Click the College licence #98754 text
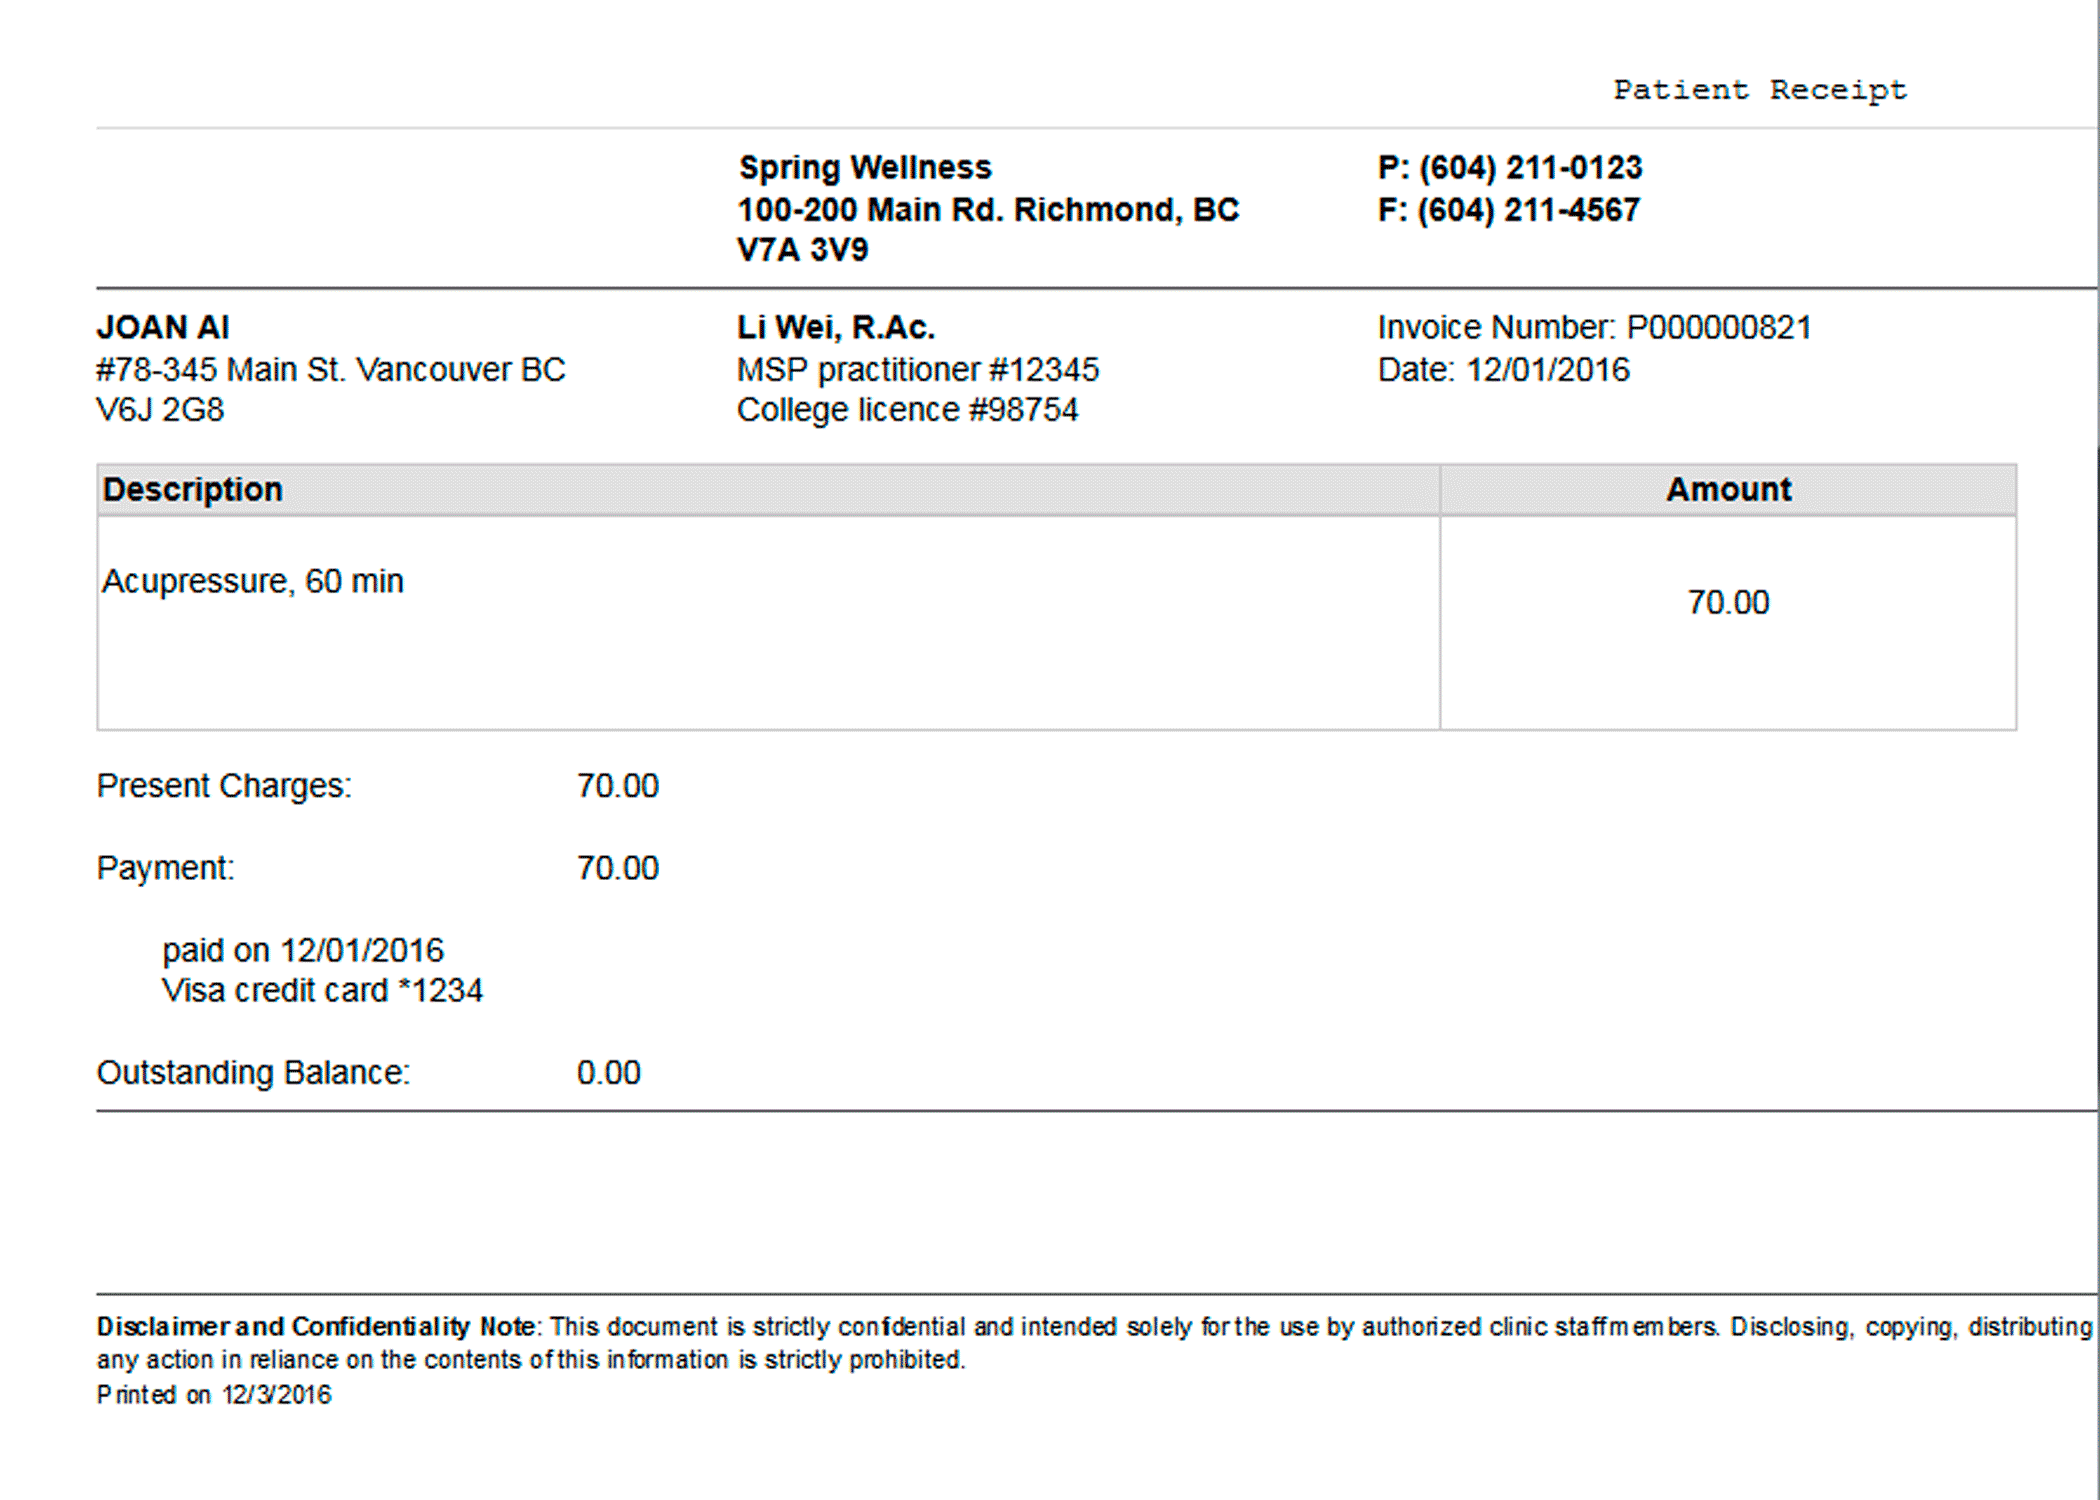This screenshot has height=1500, width=2100. [x=908, y=410]
